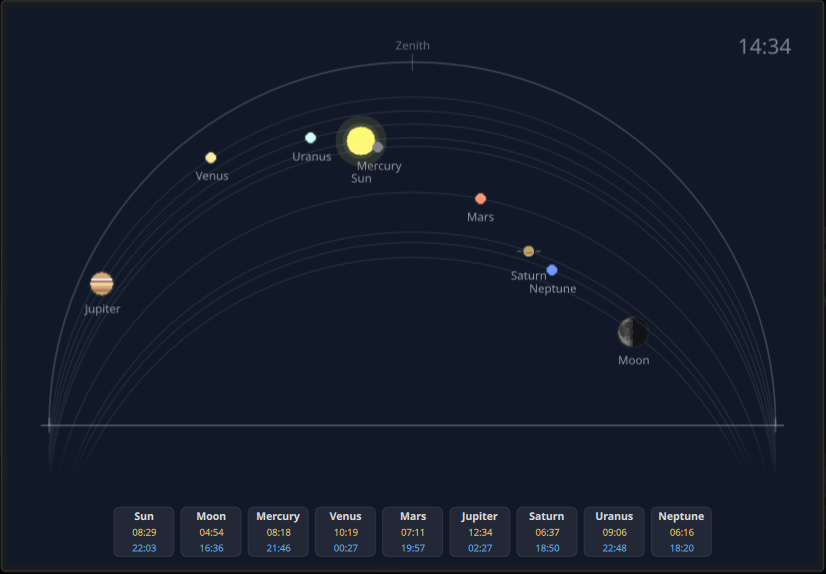Click Neptune rise time 06:16
The image size is (826, 574).
coord(682,532)
